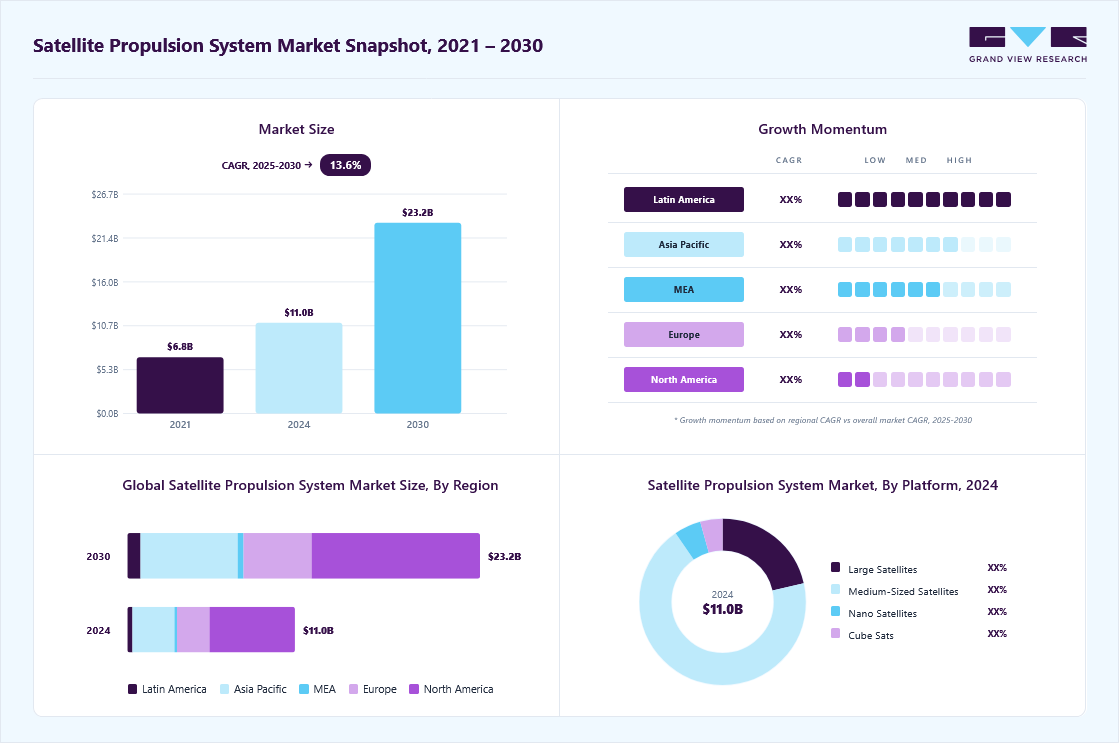Select the 2024 market size bar
Screen dimensions: 1120x743
[x=299, y=368]
